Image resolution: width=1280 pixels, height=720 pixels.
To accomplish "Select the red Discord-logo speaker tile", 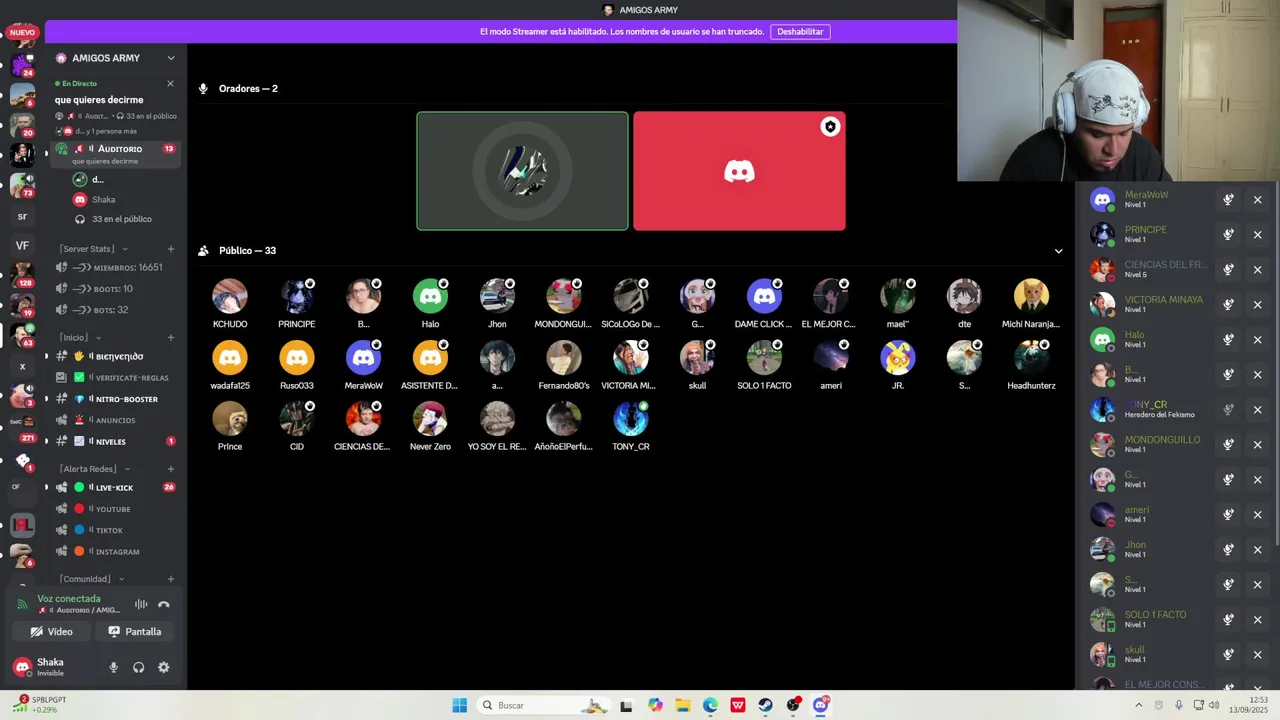I will (x=739, y=171).
